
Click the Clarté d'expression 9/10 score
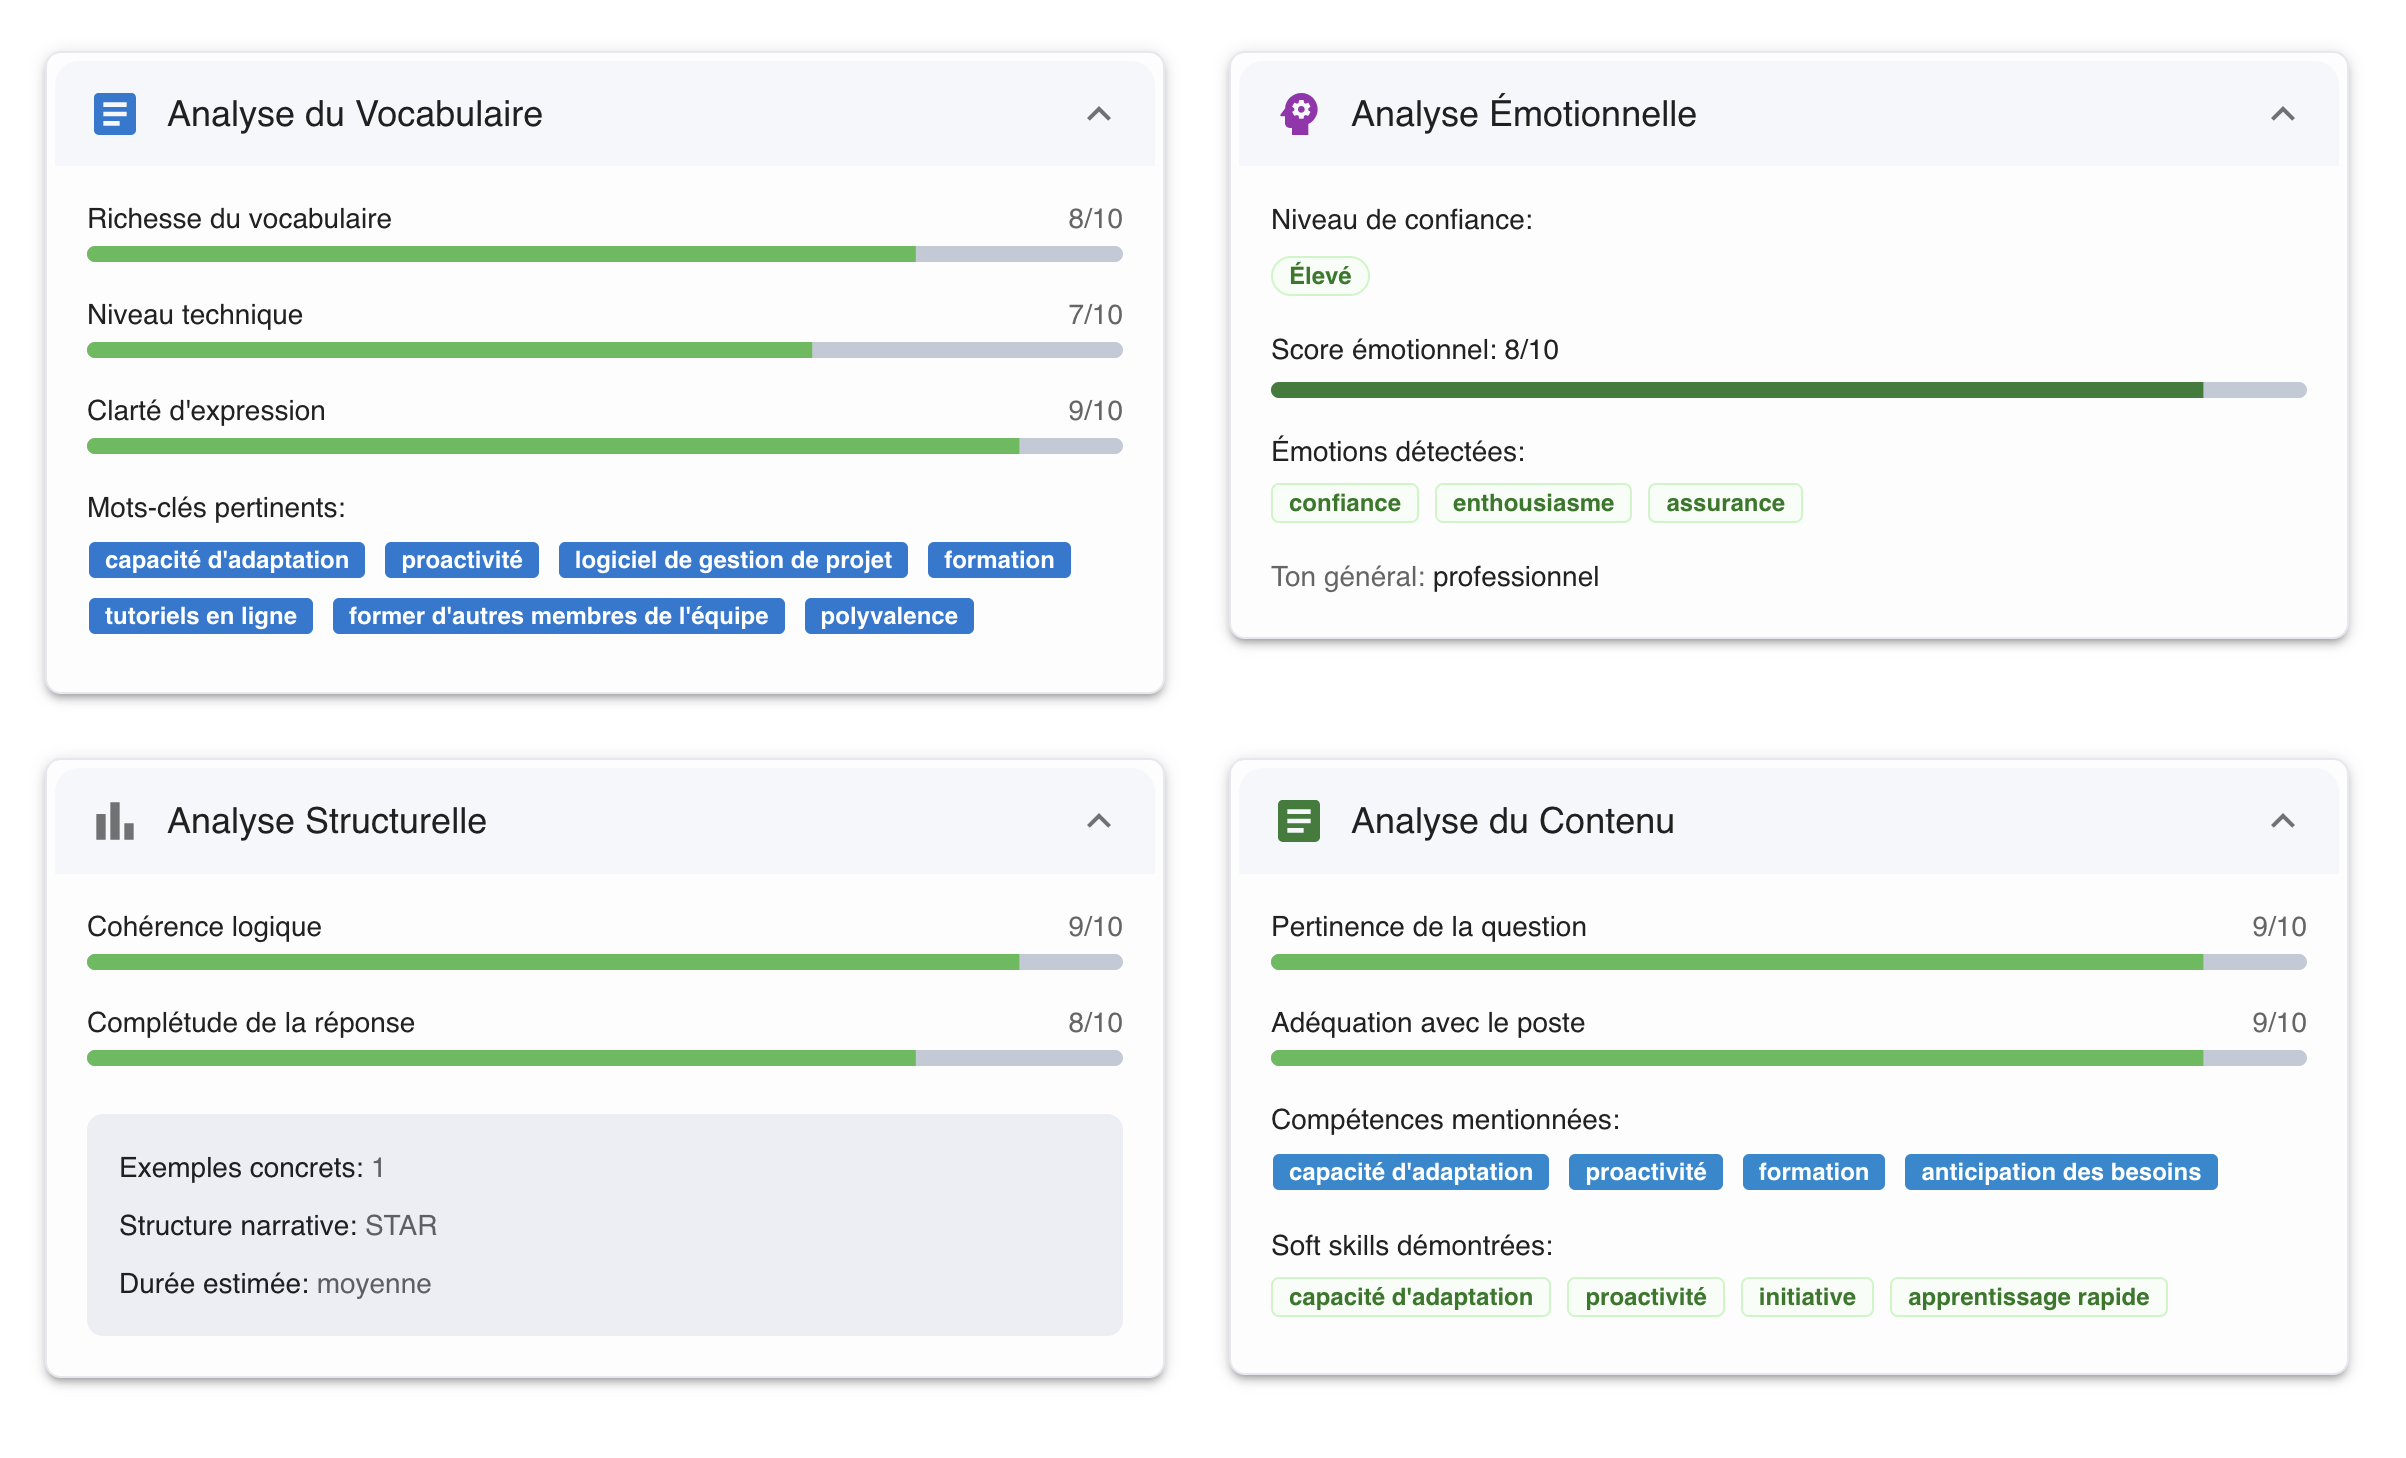[x=1095, y=411]
